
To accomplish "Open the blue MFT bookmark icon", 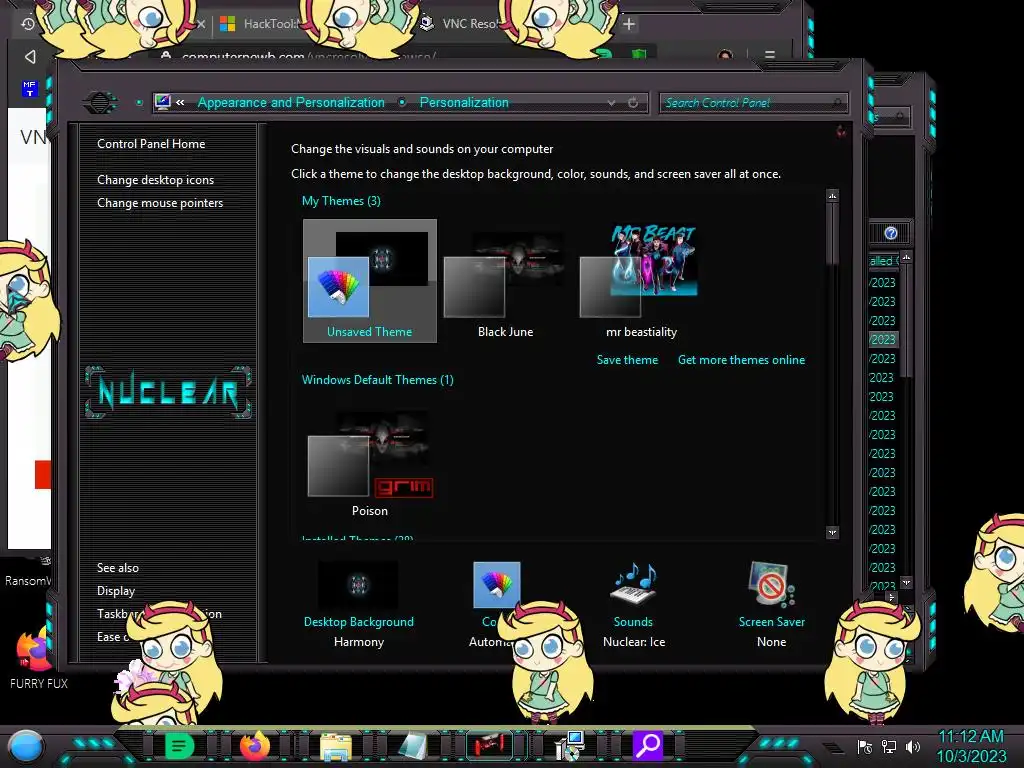I will 29,89.
